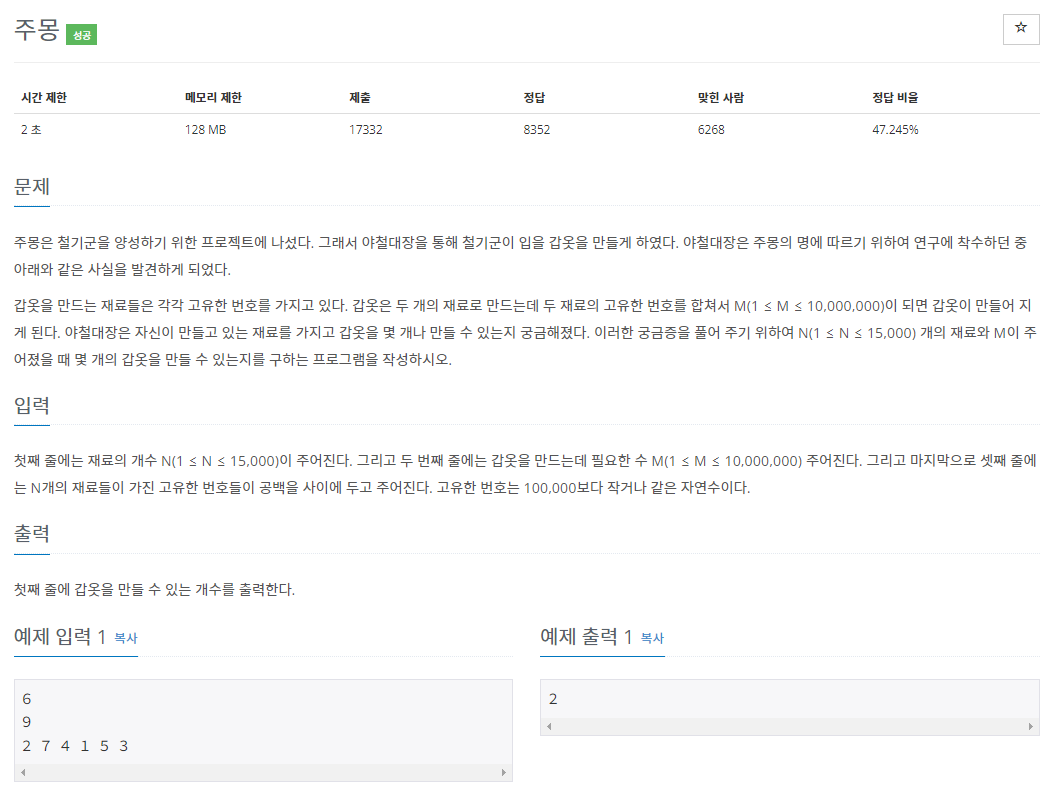Click the 맞힌 사람 column header
This screenshot has height=794, width=1056.
(721, 98)
